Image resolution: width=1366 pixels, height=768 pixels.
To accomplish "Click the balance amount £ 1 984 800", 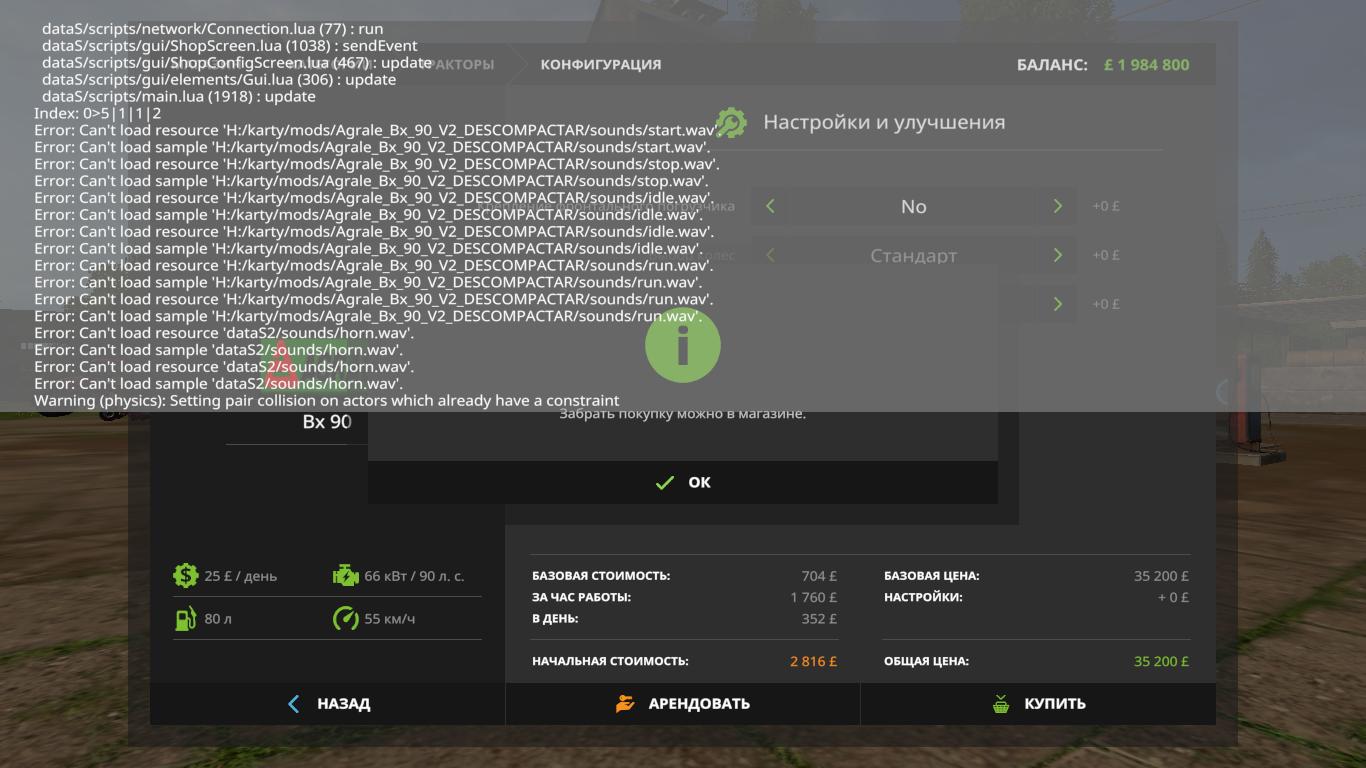I will click(1146, 65).
